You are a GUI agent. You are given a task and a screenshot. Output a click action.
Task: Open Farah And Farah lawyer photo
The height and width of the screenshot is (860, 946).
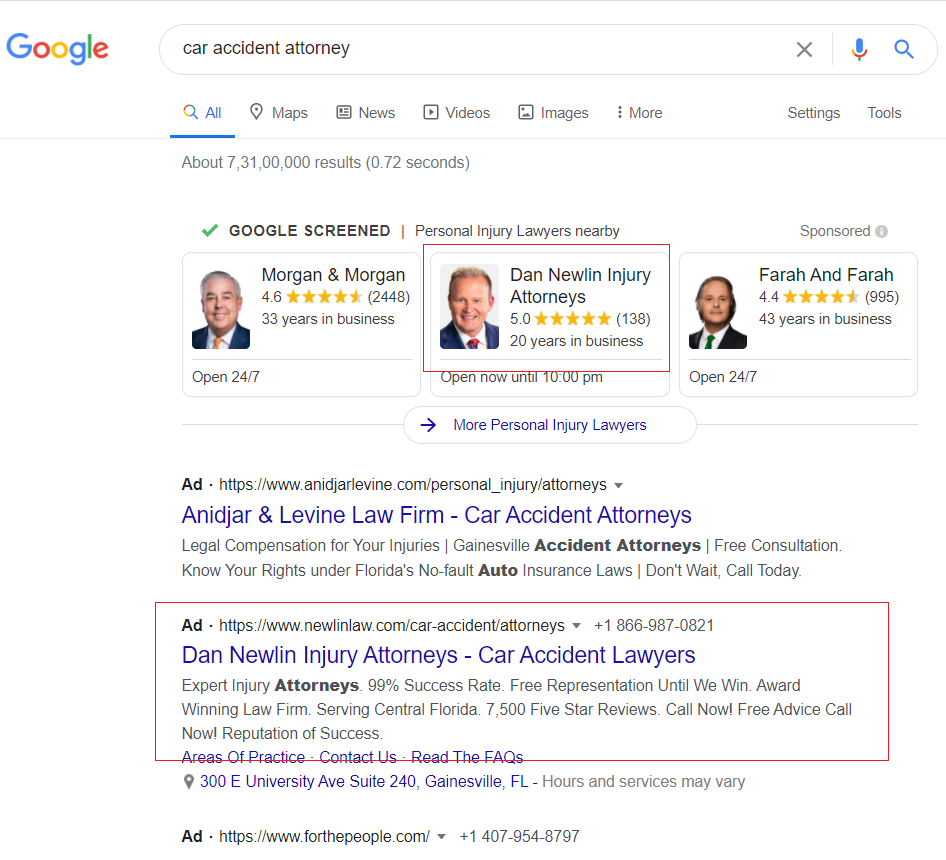pos(718,308)
